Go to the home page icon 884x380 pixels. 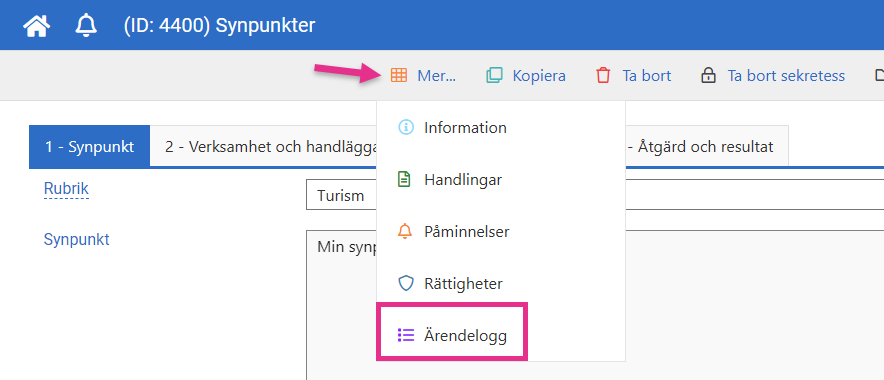[37, 26]
